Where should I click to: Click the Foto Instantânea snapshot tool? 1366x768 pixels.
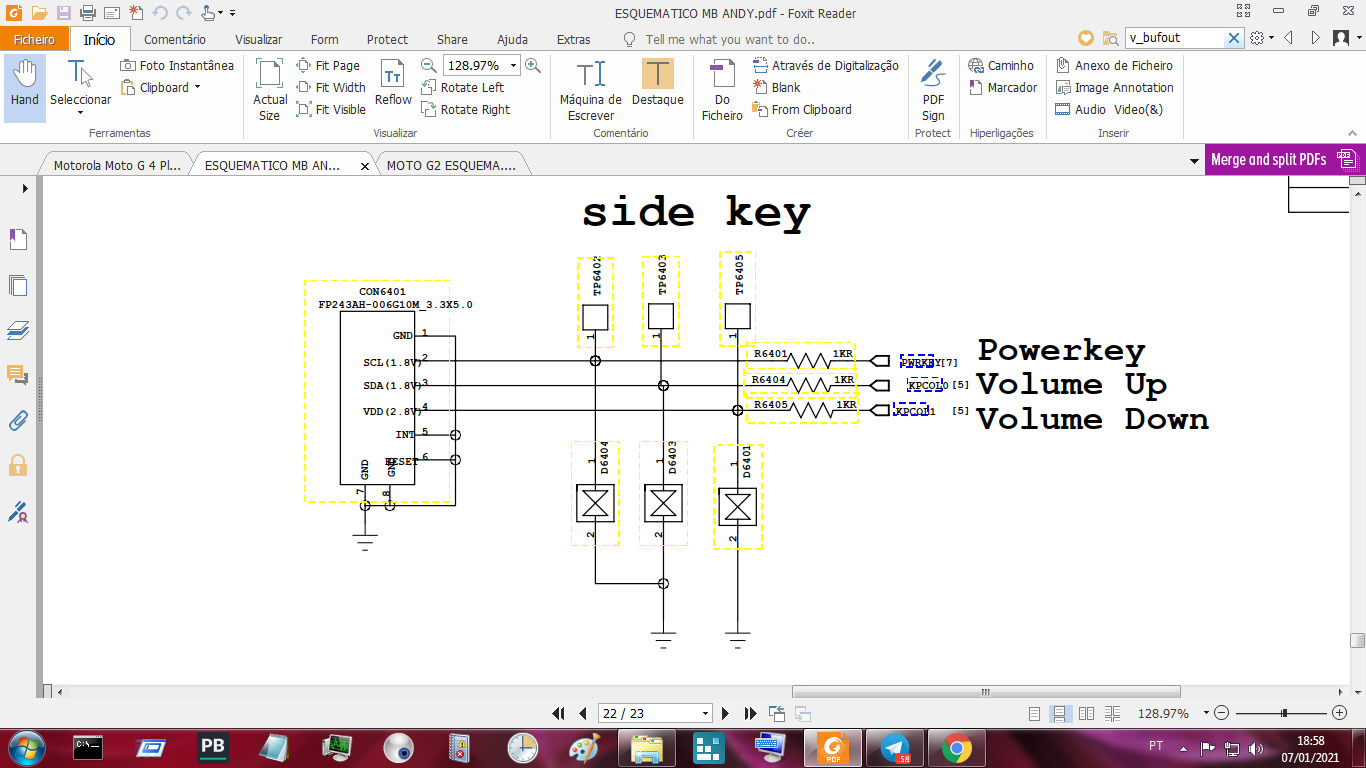177,65
